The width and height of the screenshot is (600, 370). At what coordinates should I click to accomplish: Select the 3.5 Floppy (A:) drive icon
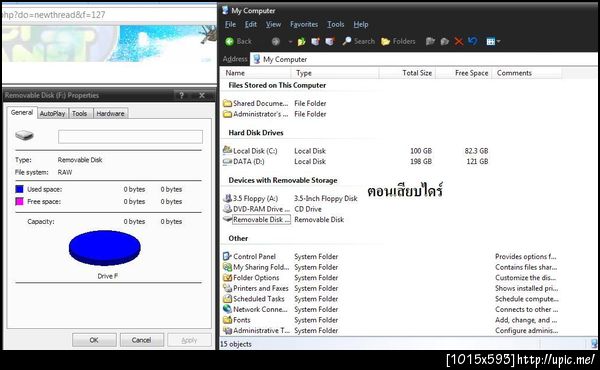(x=227, y=198)
